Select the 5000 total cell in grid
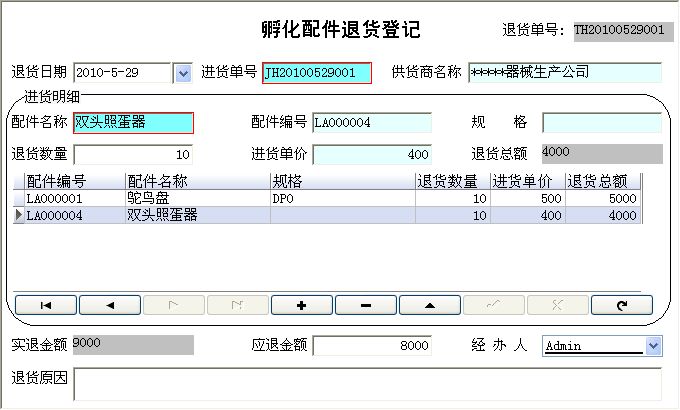Viewport: 680px width, 410px height. pos(603,199)
